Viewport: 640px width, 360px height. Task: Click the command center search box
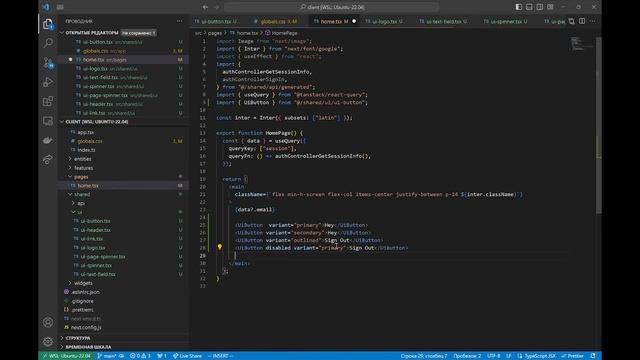331,7
